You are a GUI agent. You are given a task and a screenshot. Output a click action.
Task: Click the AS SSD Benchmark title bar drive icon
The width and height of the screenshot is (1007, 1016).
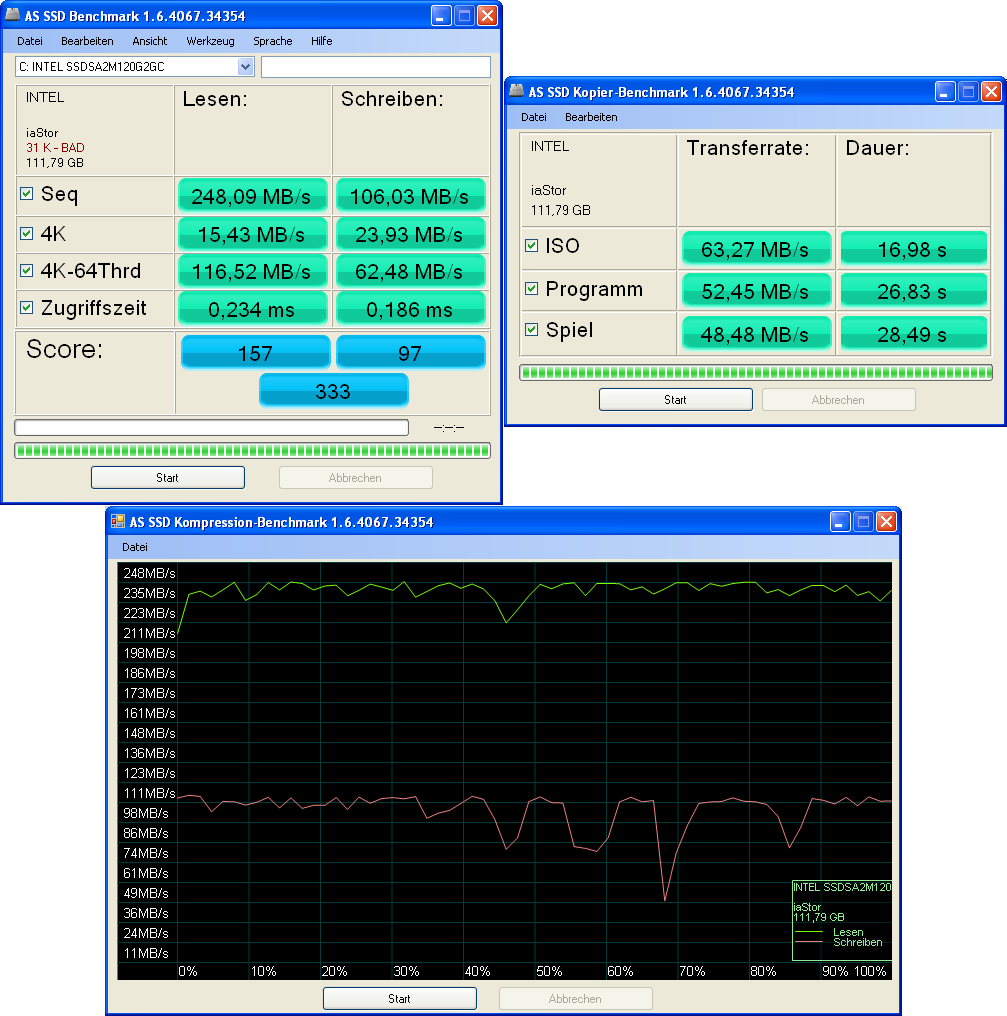(15, 16)
